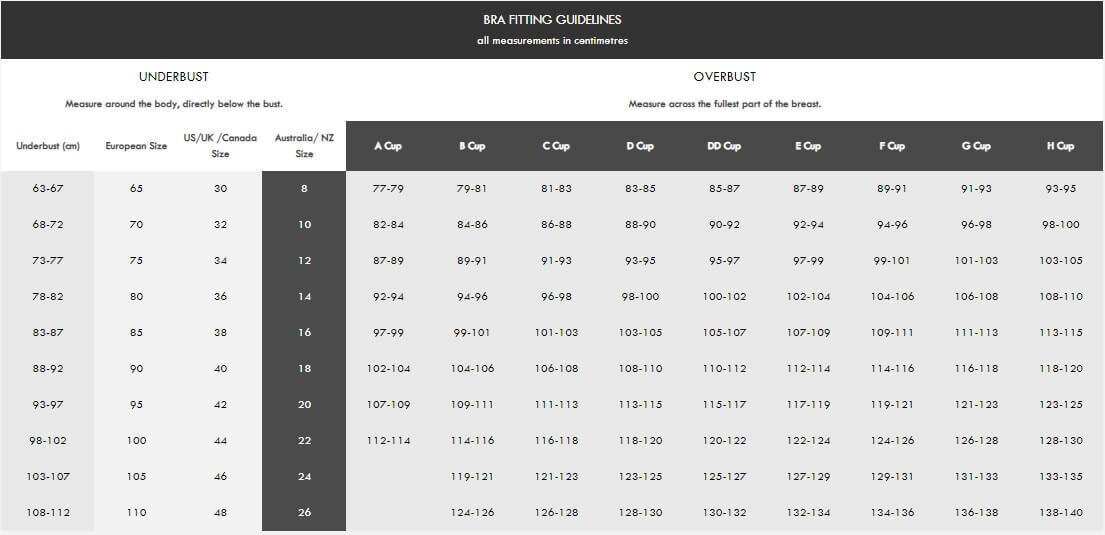Click 'Measure across the fullest part' instruction

[725, 104]
